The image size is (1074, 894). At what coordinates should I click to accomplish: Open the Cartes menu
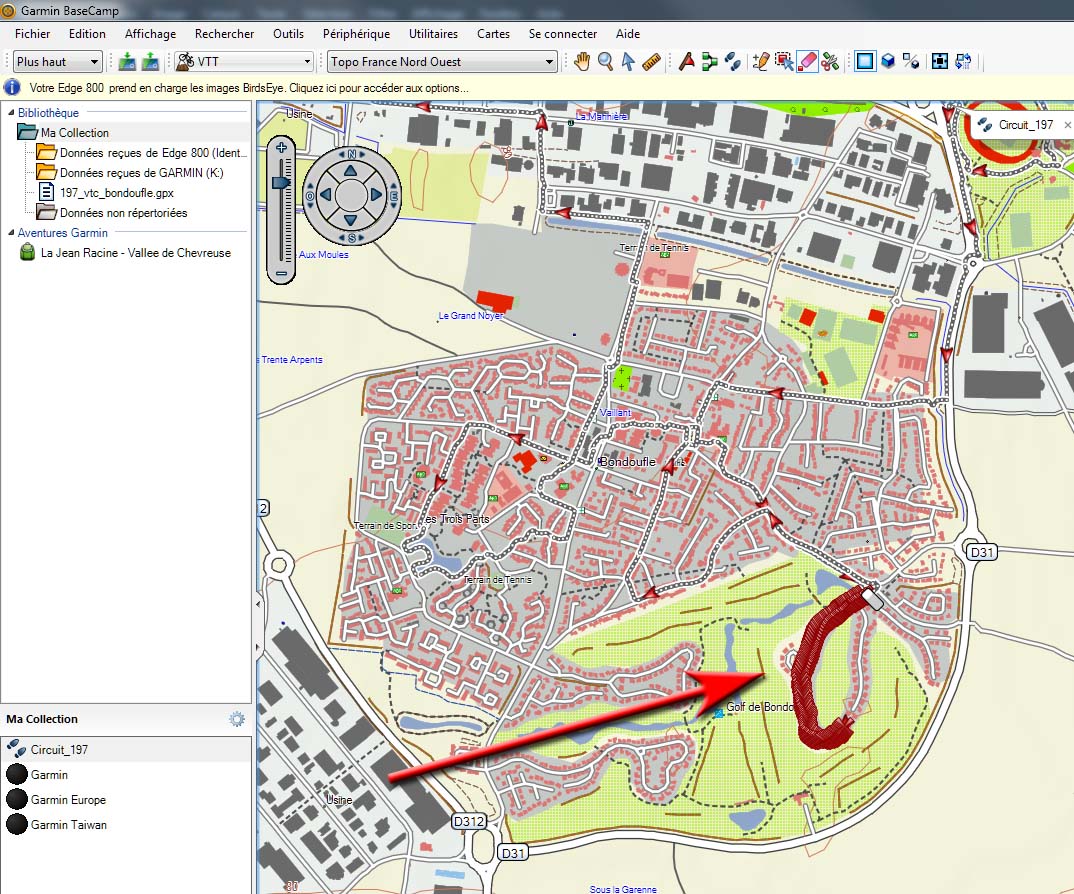tap(493, 34)
